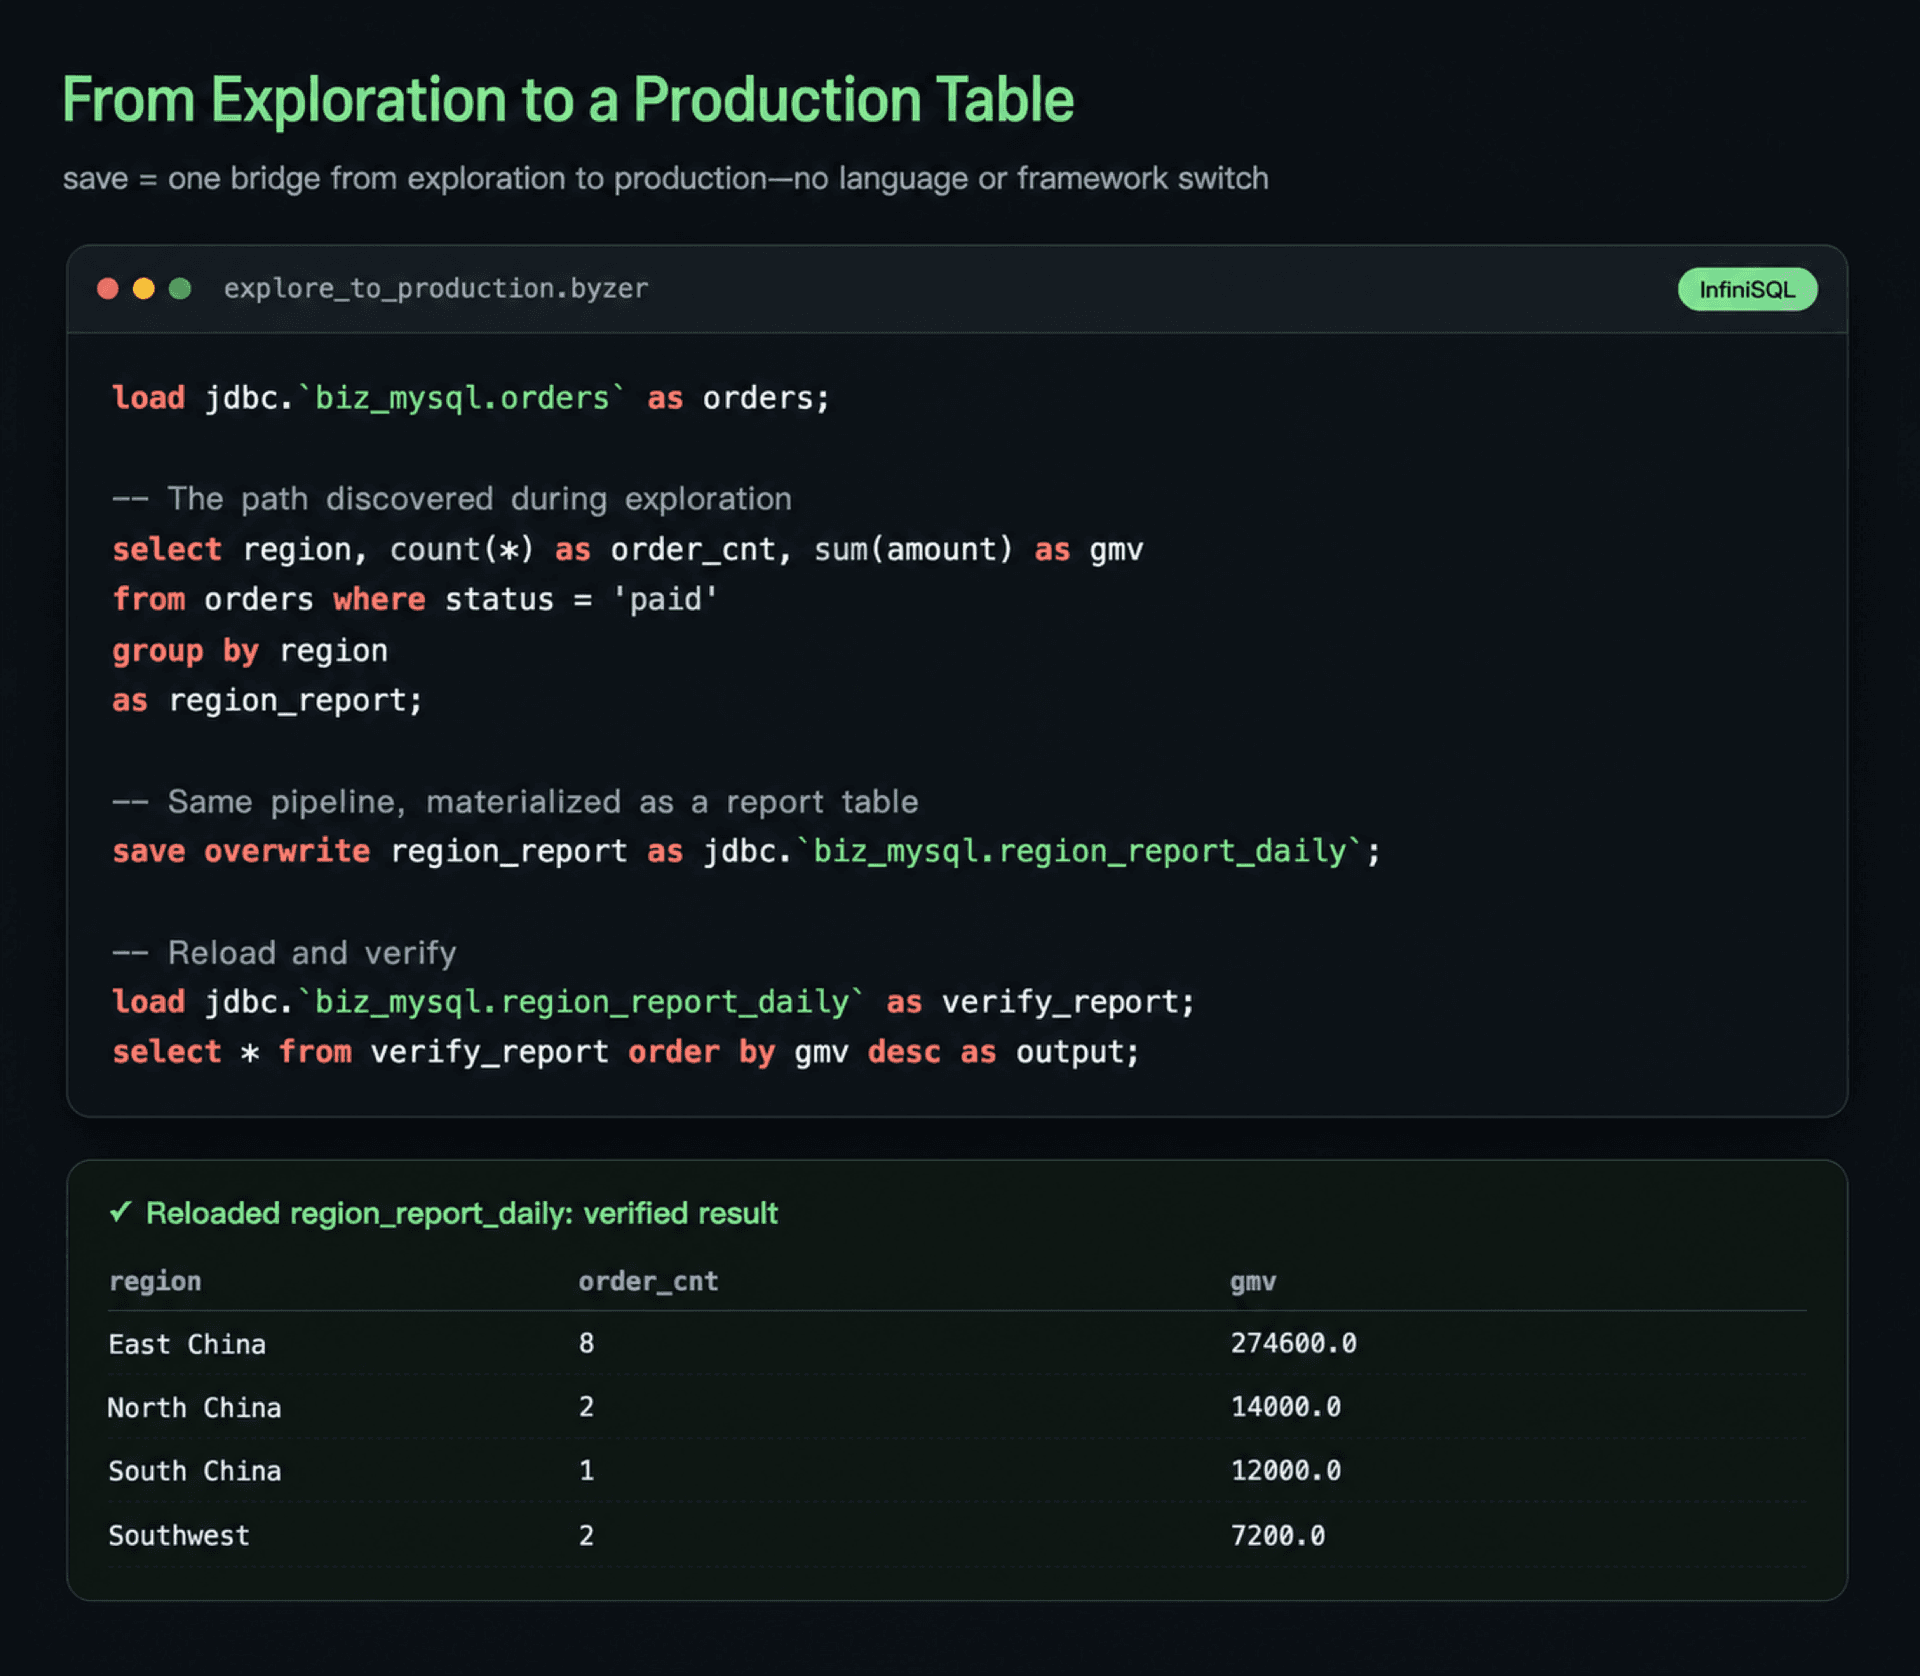Image resolution: width=1920 pixels, height=1676 pixels.
Task: Click the gmv value 14000.0
Action: [1285, 1406]
